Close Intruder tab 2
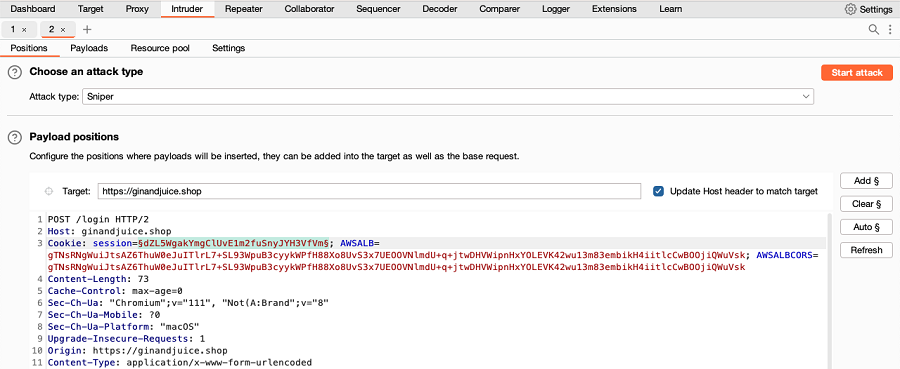This screenshot has height=369, width=900. pyautogui.click(x=63, y=29)
